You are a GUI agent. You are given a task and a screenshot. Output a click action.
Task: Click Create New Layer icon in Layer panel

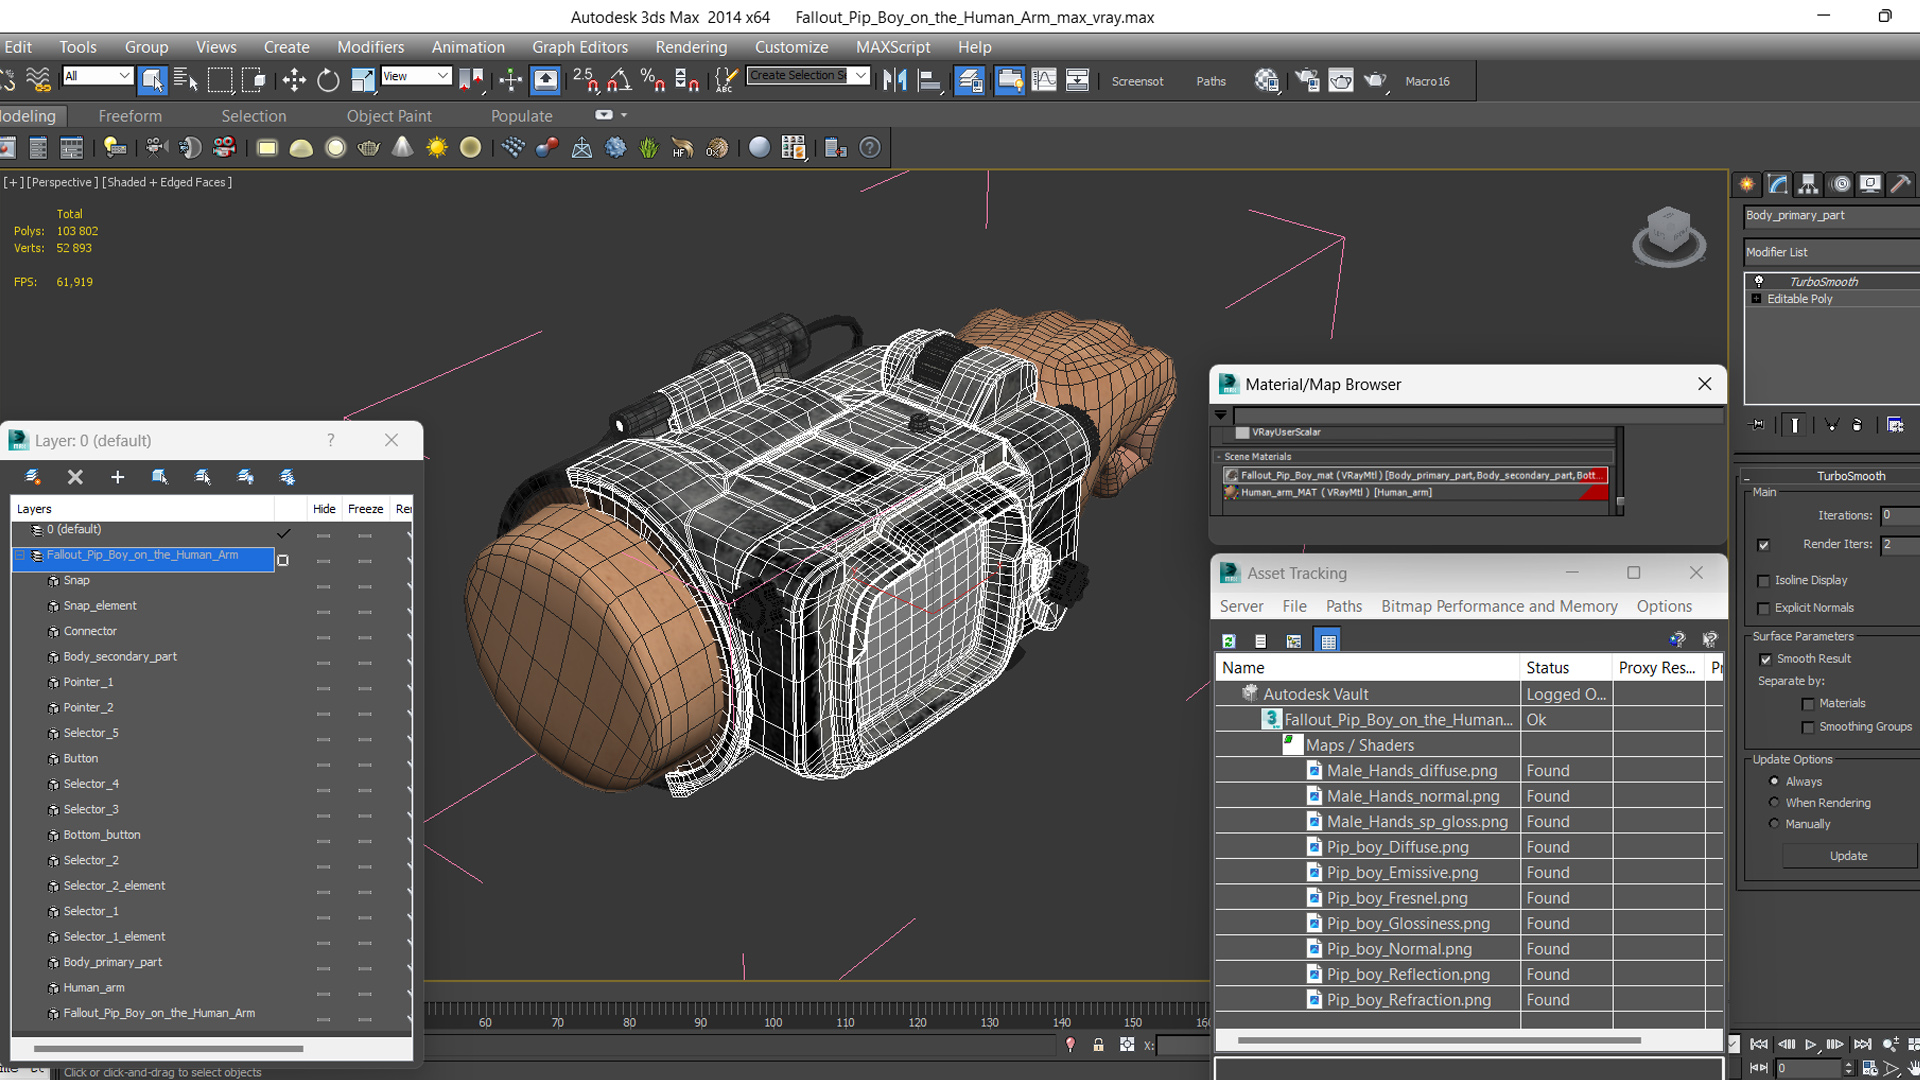pos(32,477)
